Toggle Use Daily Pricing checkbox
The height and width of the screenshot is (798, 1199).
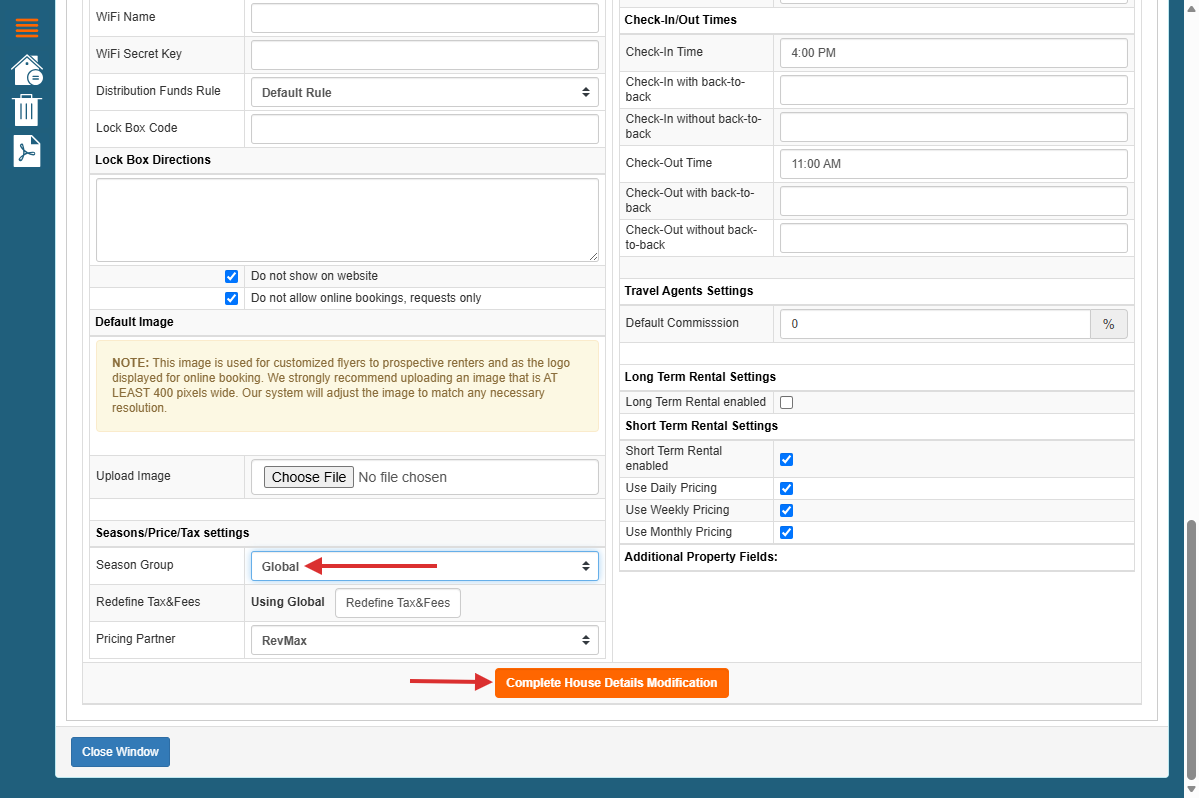pos(786,488)
